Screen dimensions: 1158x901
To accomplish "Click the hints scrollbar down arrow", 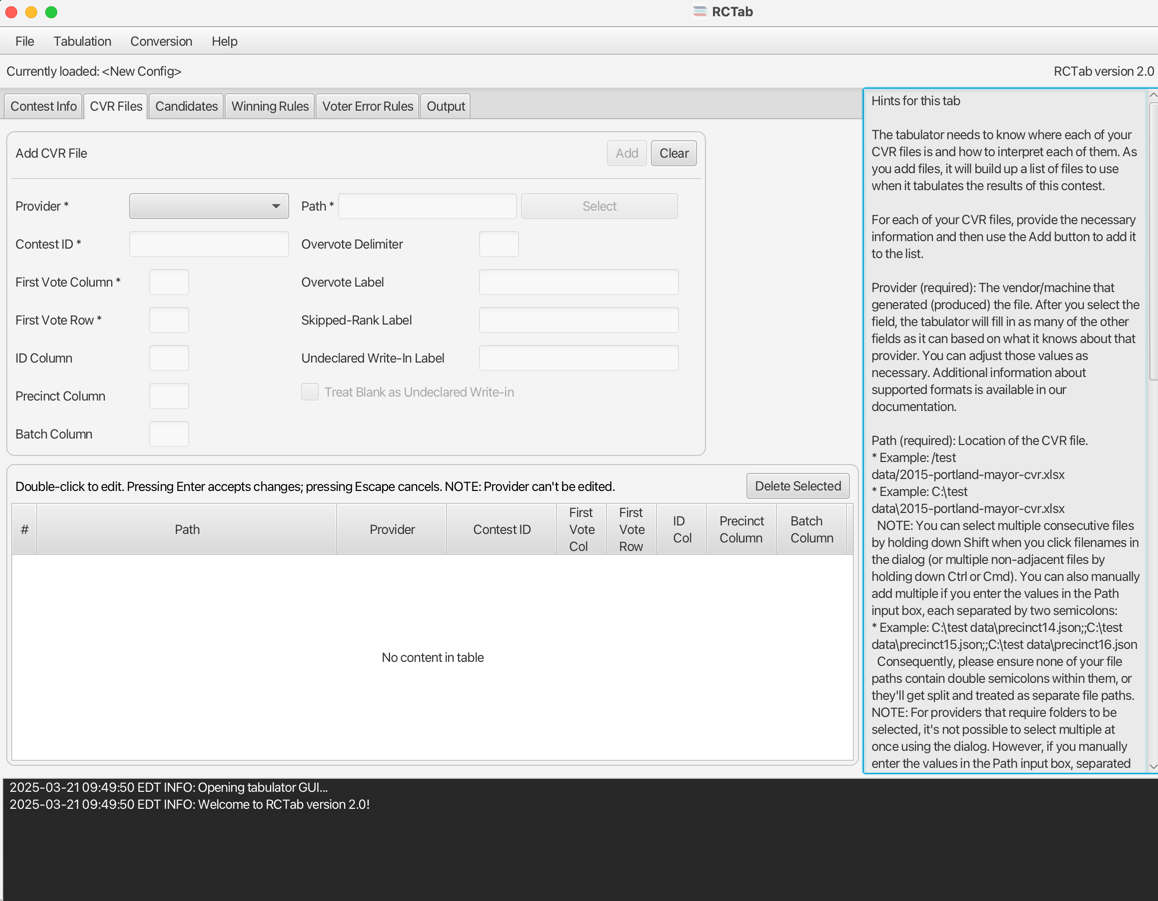I will tap(1153, 767).
